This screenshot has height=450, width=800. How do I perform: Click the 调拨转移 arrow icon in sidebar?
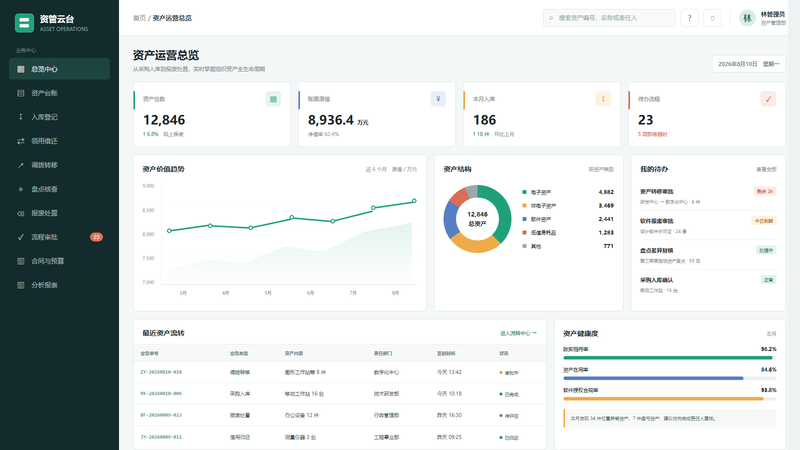click(x=20, y=165)
